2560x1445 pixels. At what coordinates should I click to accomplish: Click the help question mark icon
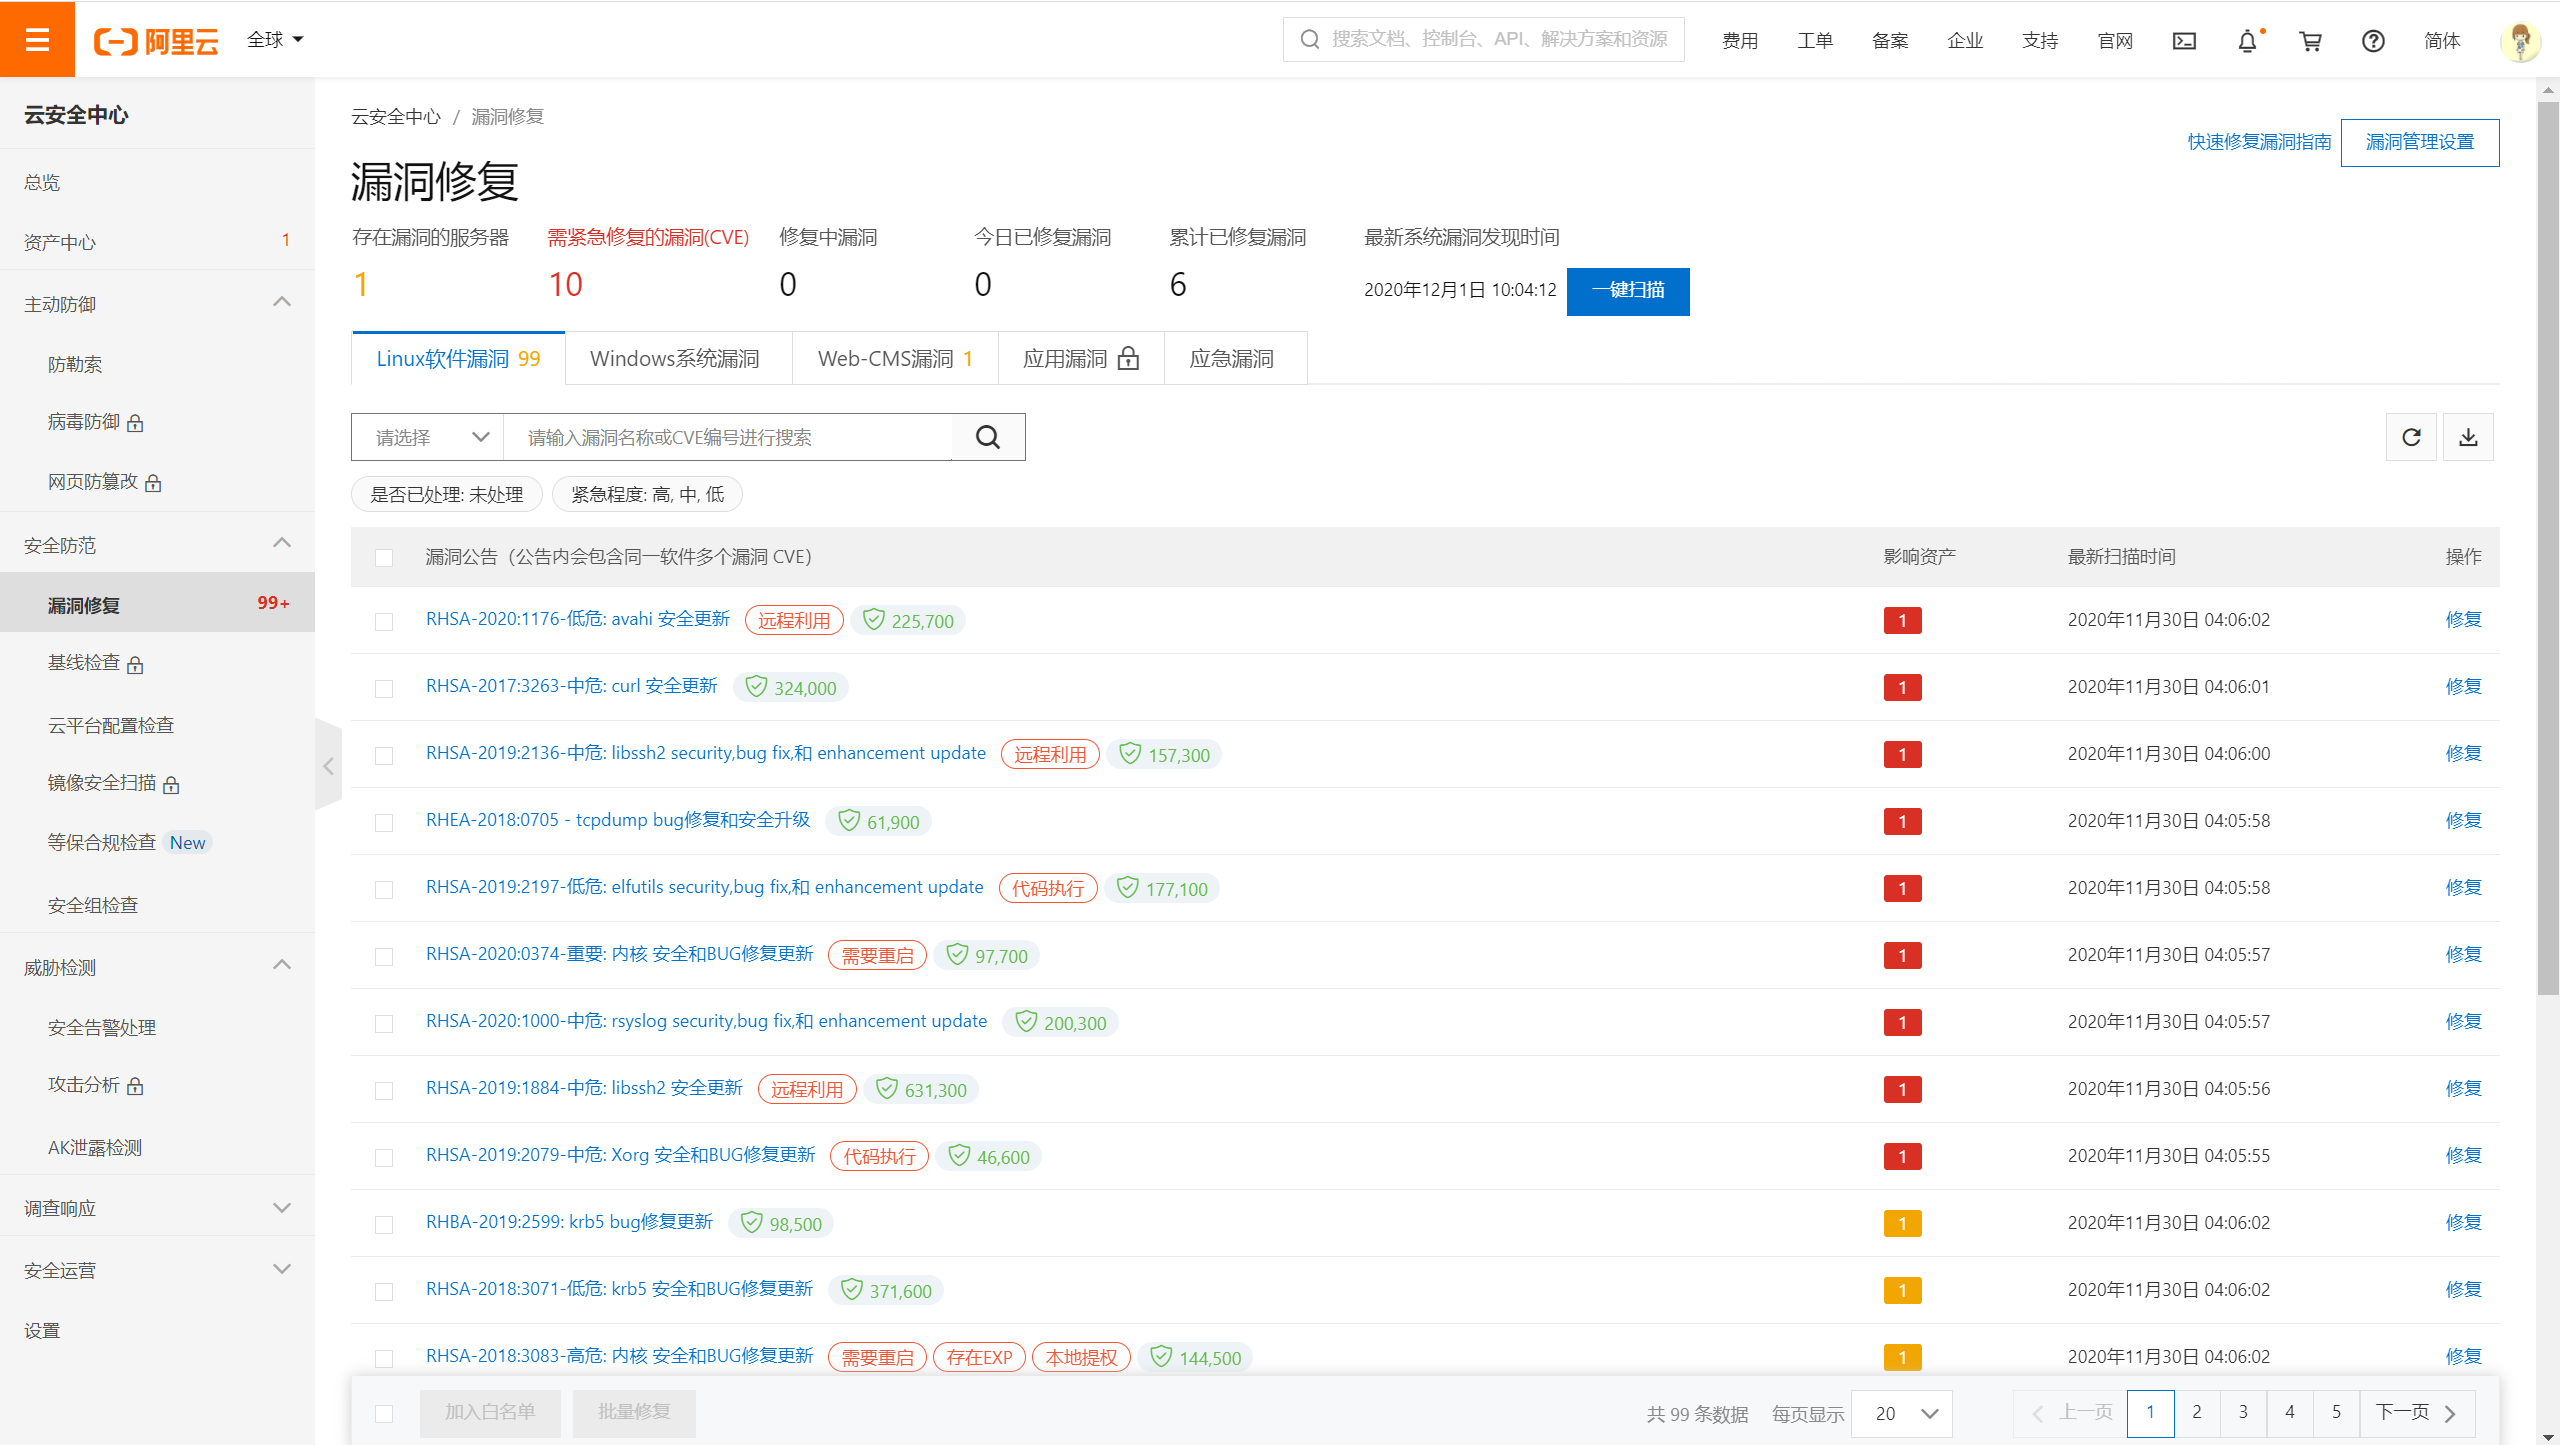[x=2373, y=41]
